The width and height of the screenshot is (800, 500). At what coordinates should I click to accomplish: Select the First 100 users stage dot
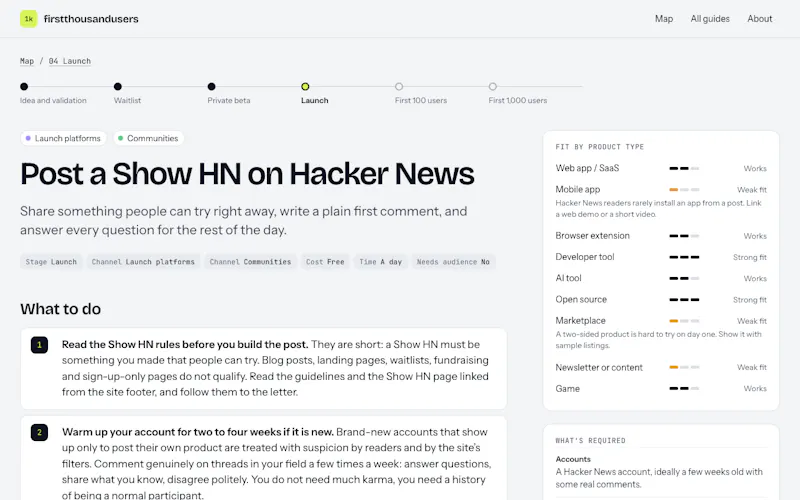point(399,86)
